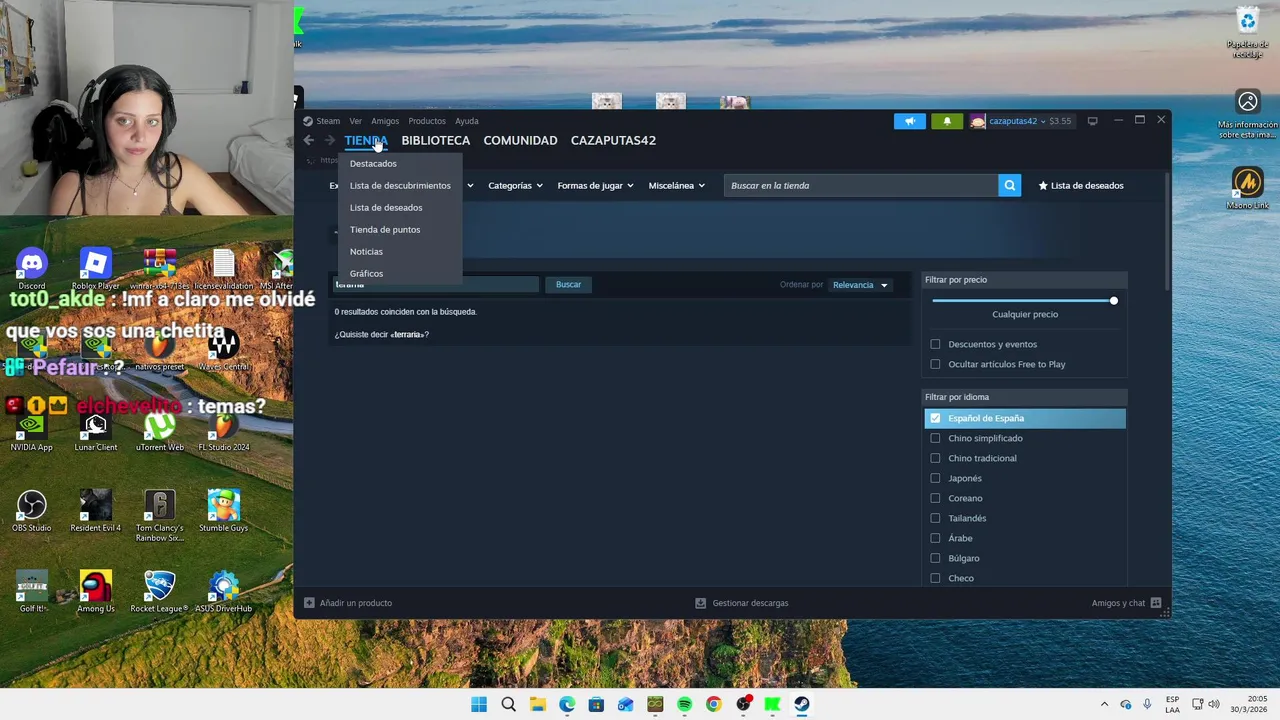Screen dimensions: 1280x720
Task: Open the Windows Start button
Action: point(479,704)
